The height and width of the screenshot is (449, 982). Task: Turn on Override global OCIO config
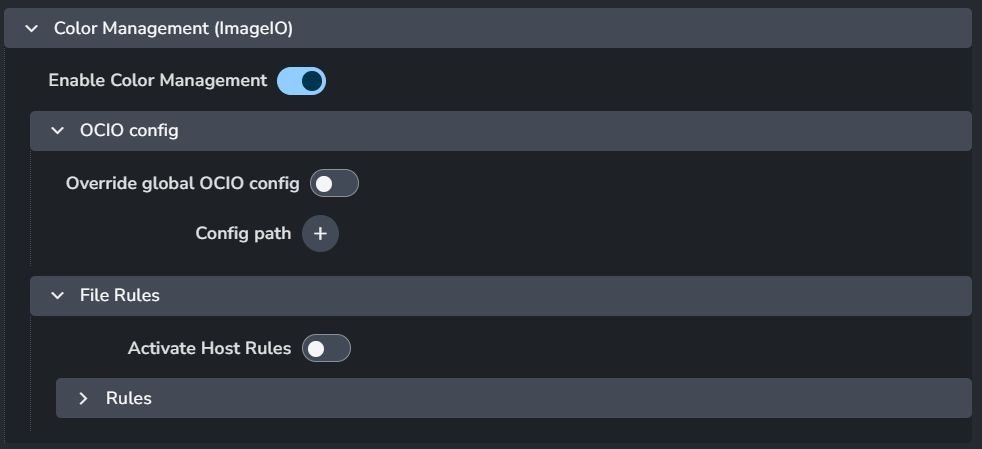334,183
